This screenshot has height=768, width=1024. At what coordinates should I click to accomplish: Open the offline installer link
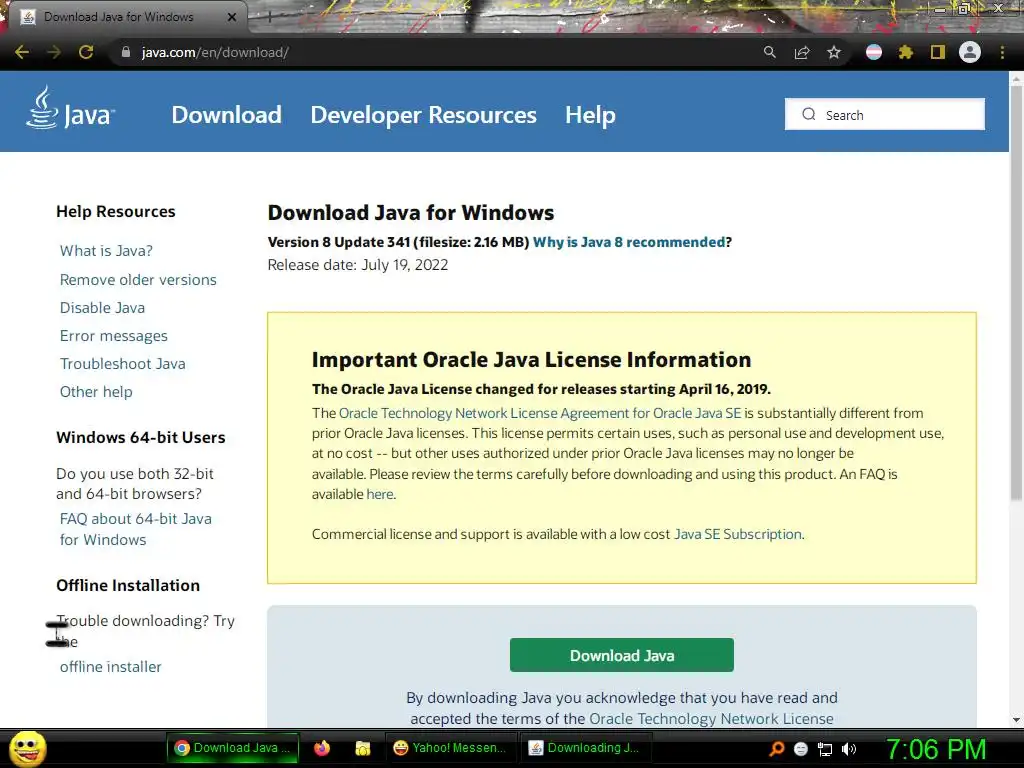(x=110, y=667)
